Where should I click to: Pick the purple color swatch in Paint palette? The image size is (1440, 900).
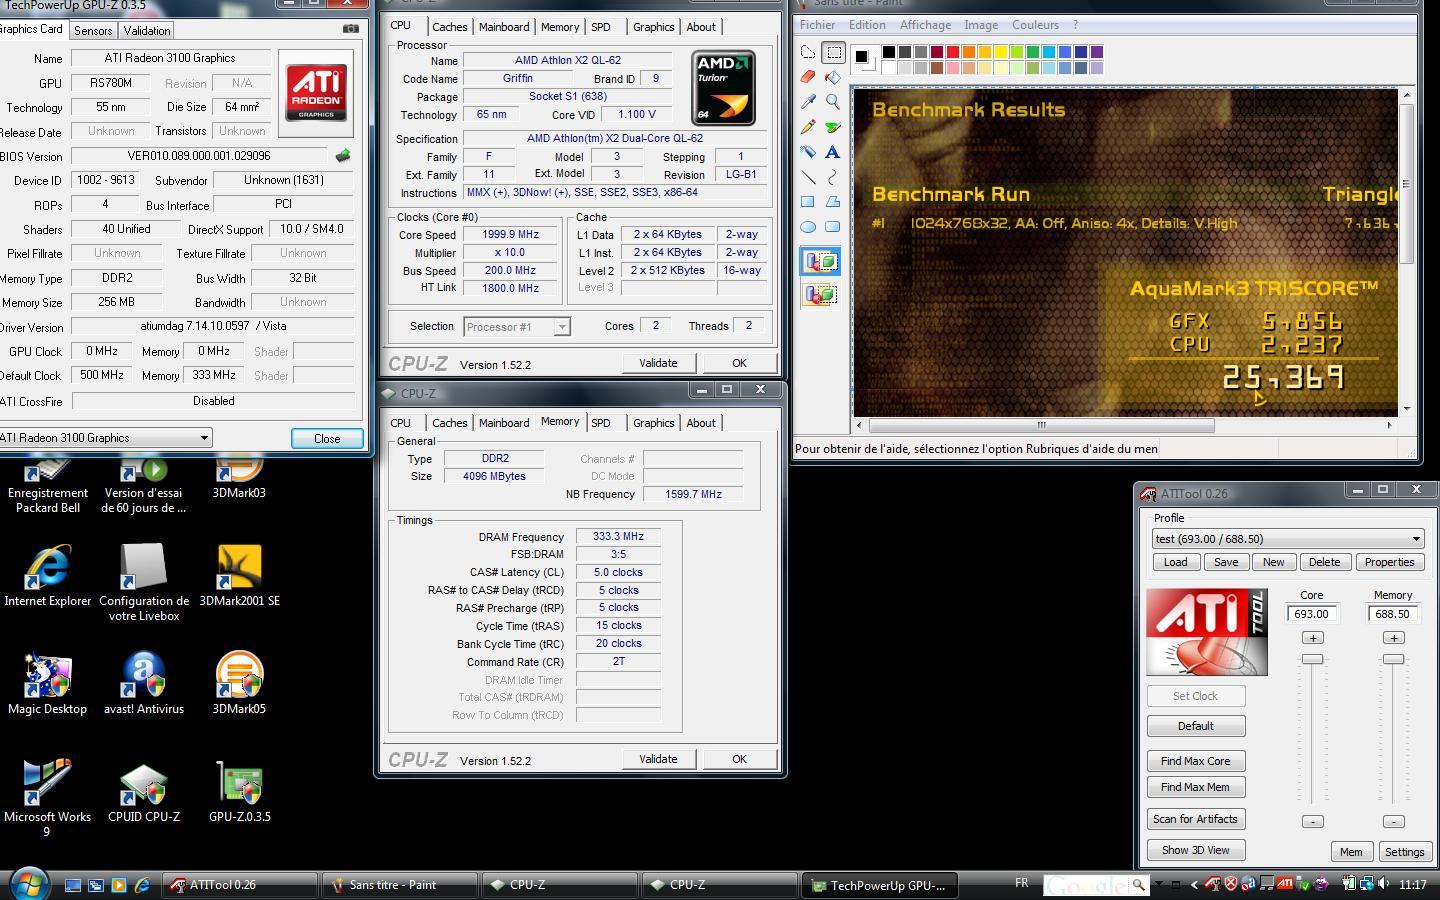[1096, 52]
